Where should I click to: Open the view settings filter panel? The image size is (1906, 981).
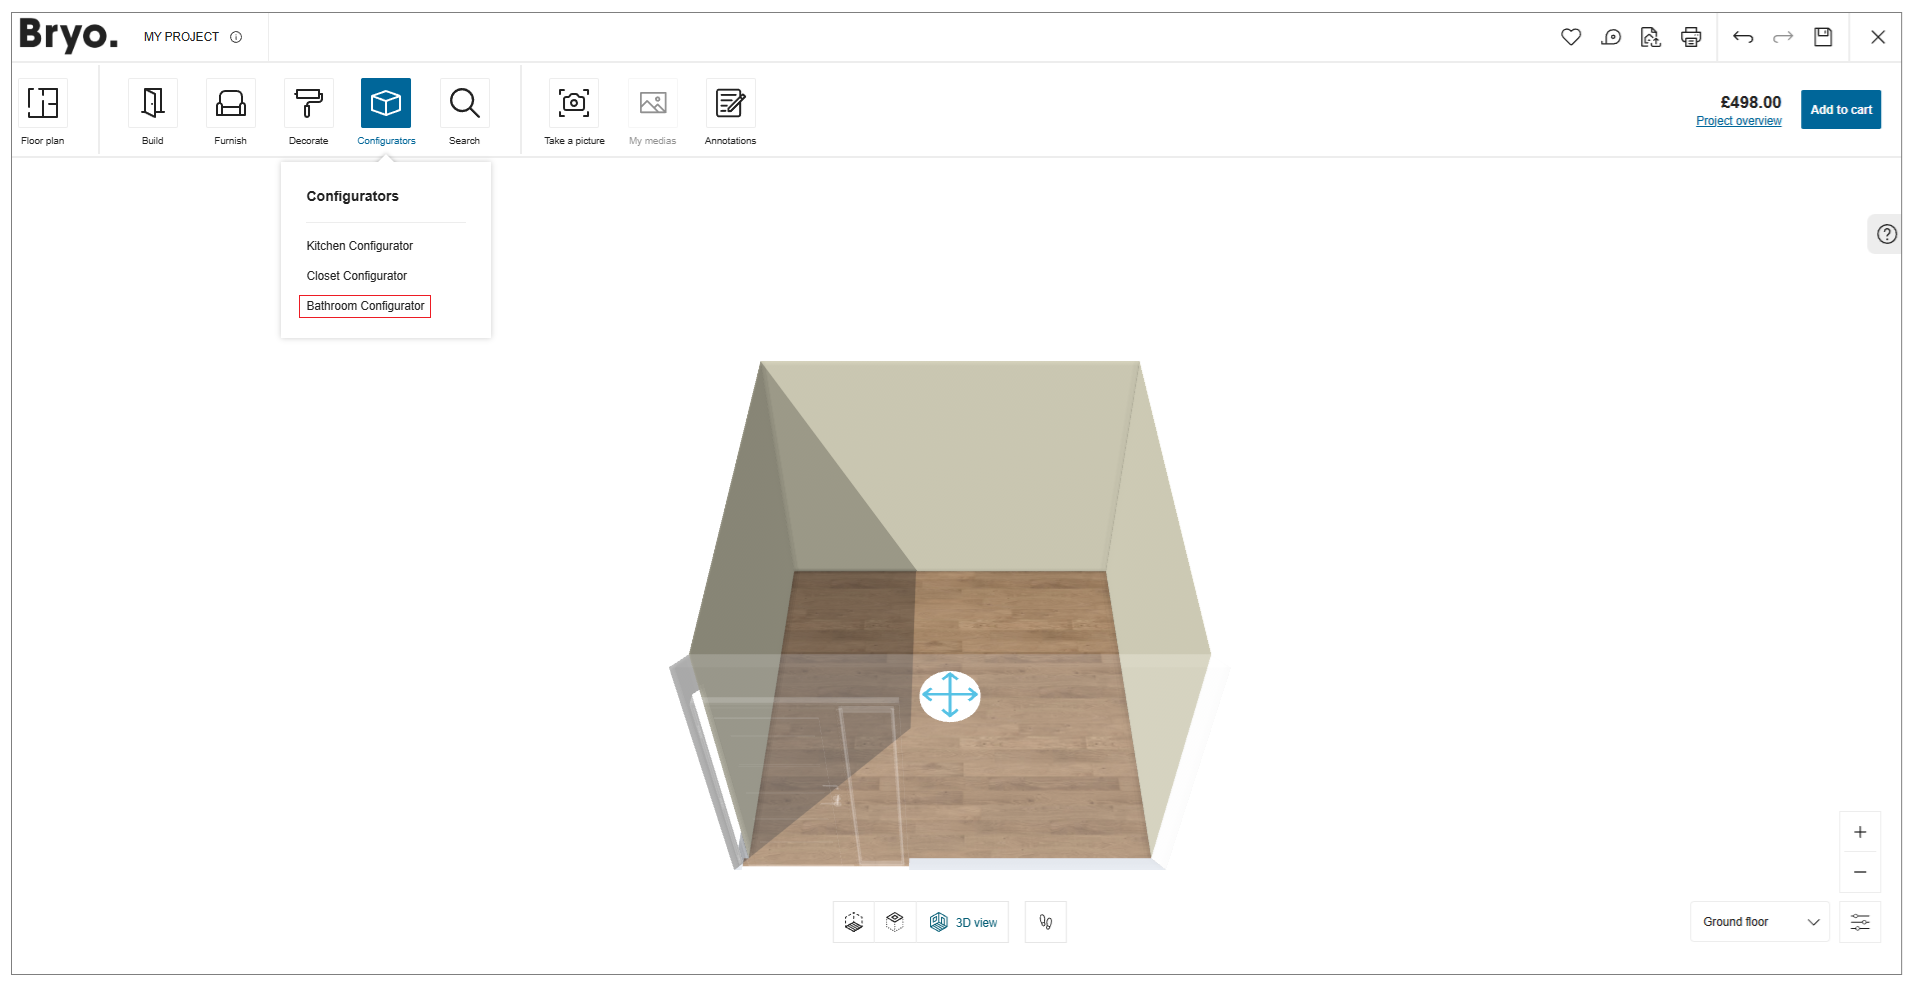click(1860, 921)
